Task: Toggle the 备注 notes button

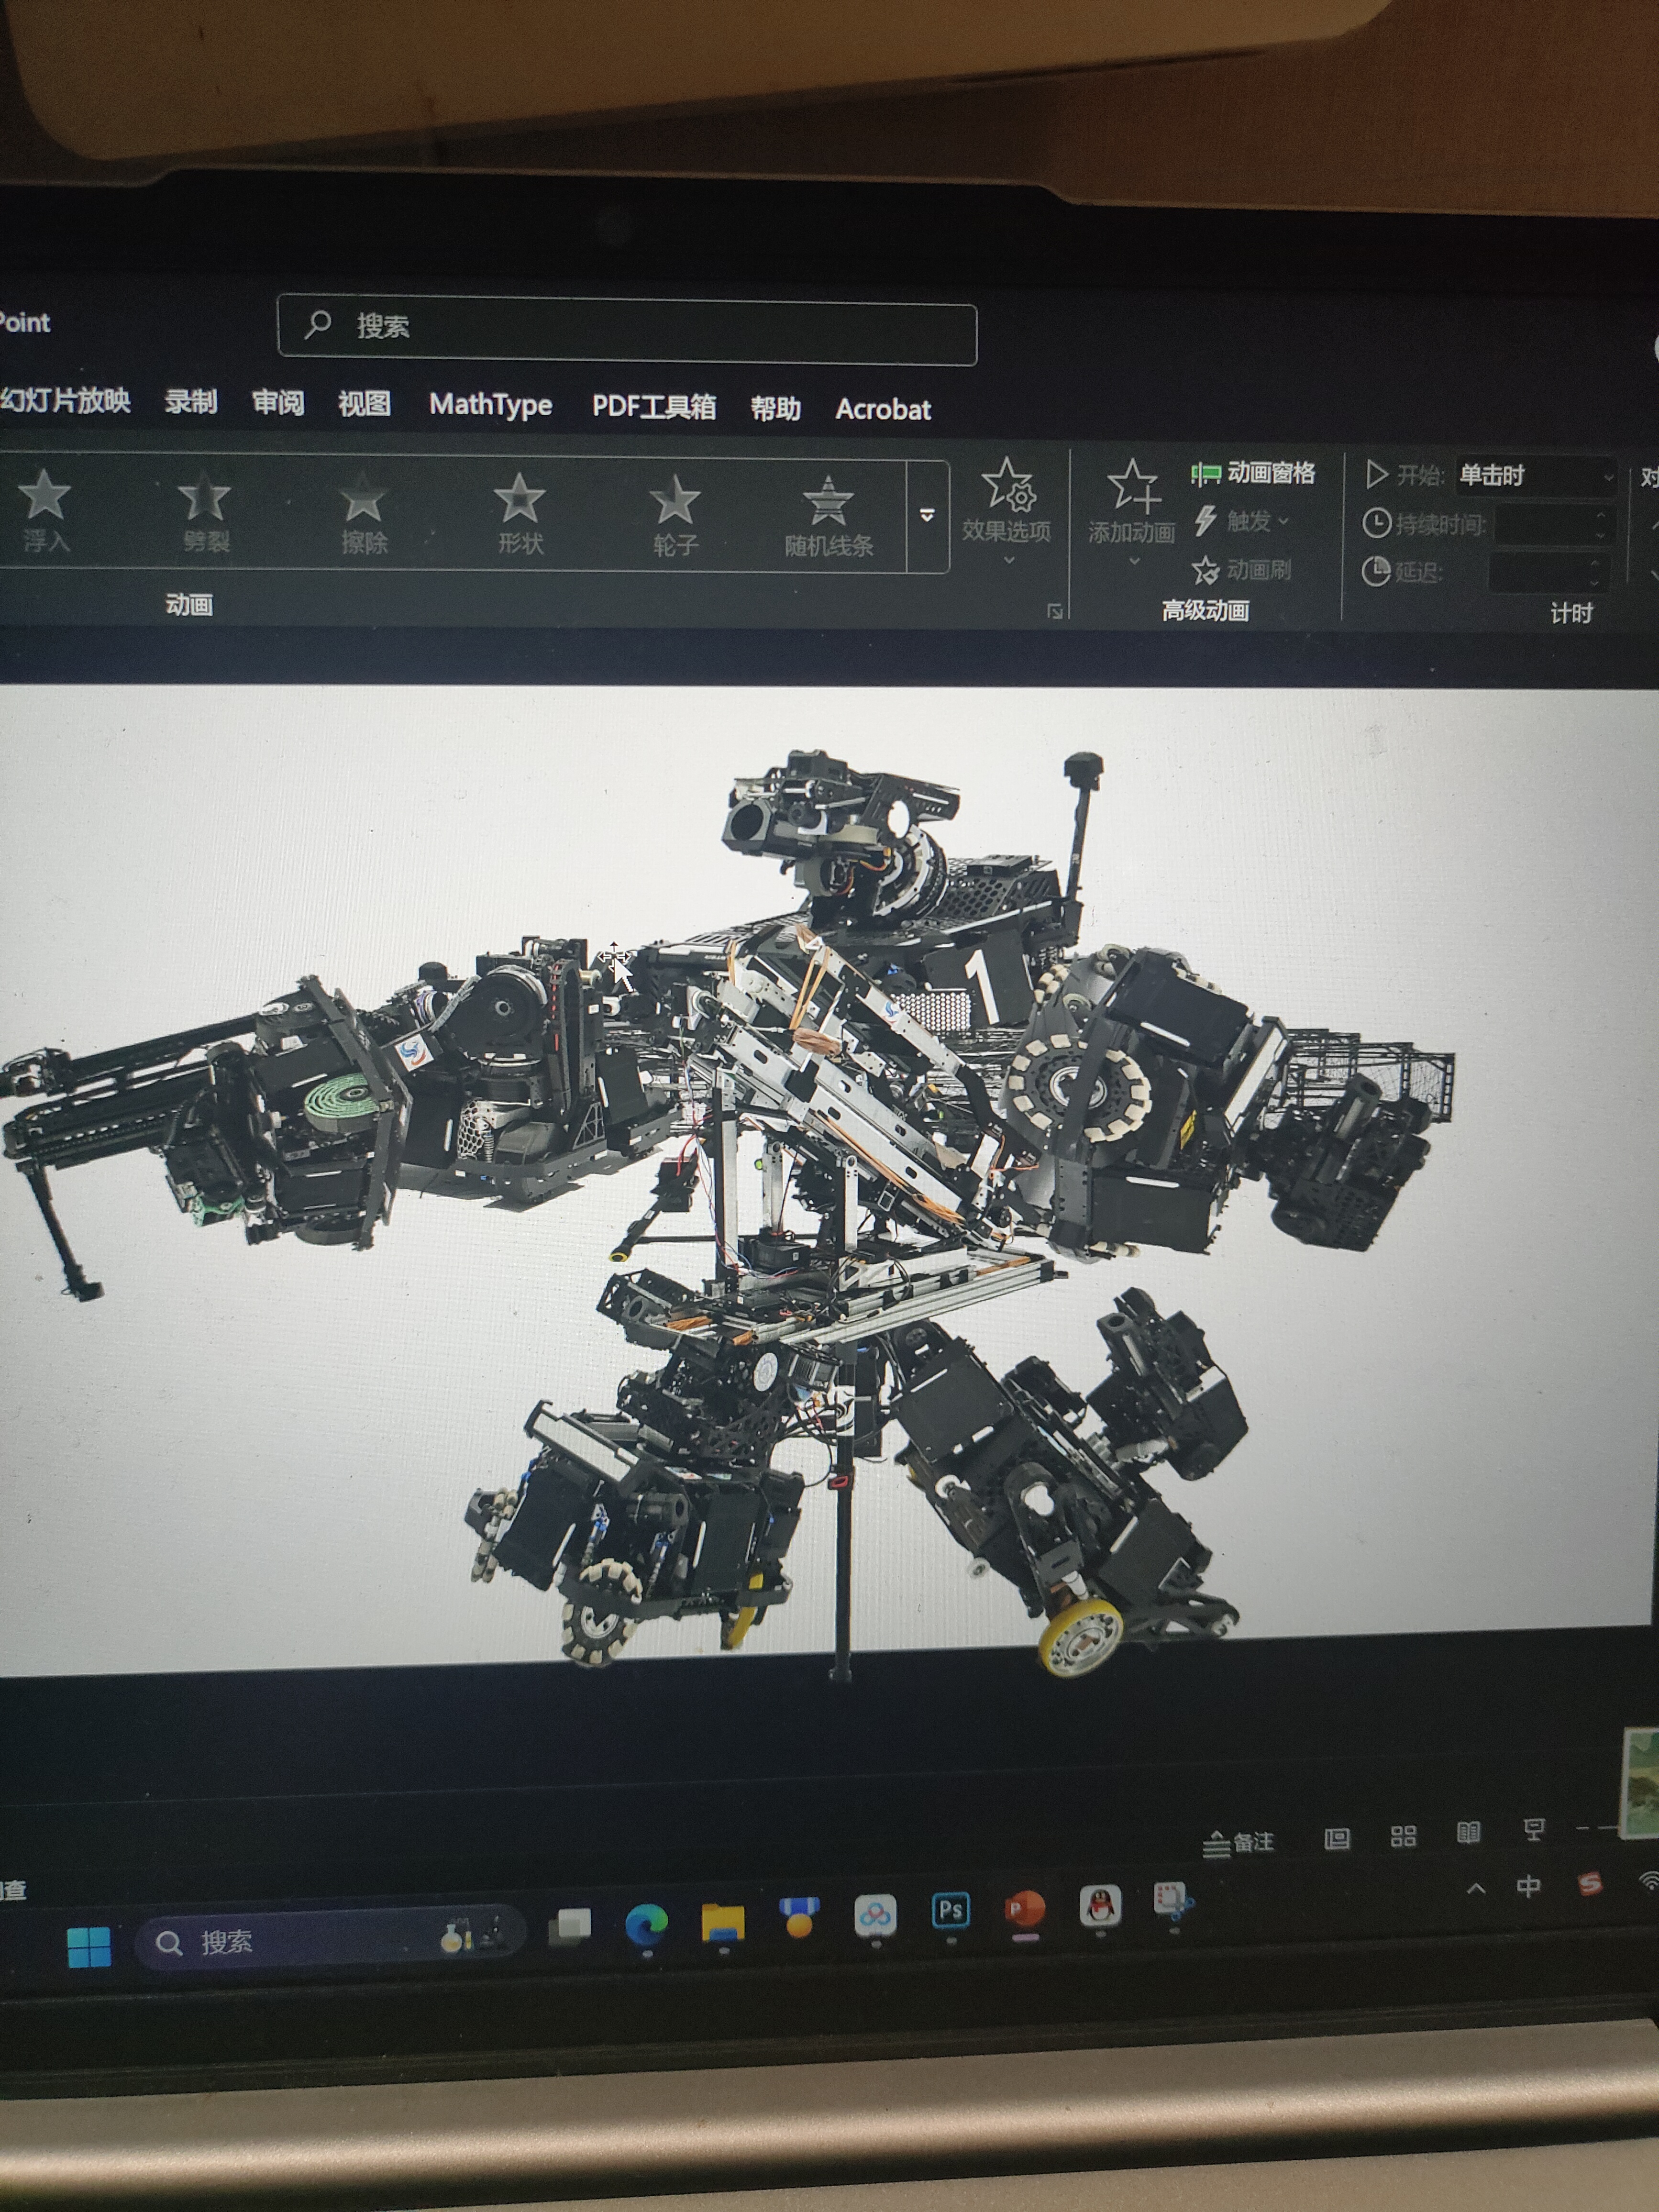Action: (1239, 1843)
